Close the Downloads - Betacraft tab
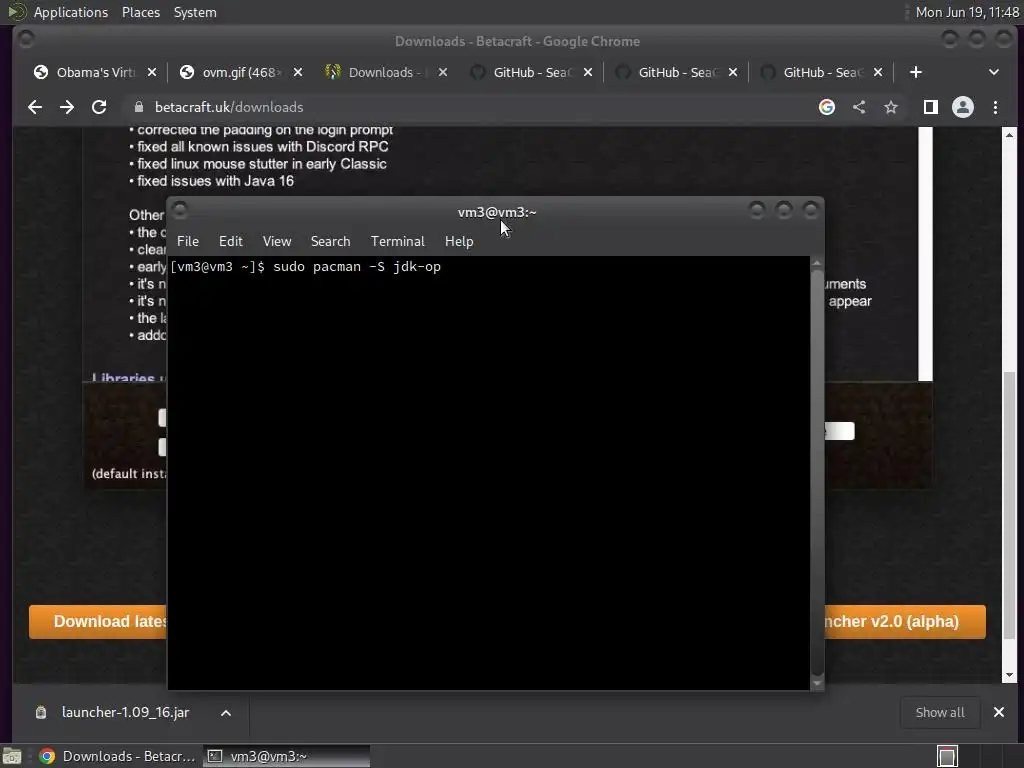Viewport: 1024px width, 768px height. [443, 72]
